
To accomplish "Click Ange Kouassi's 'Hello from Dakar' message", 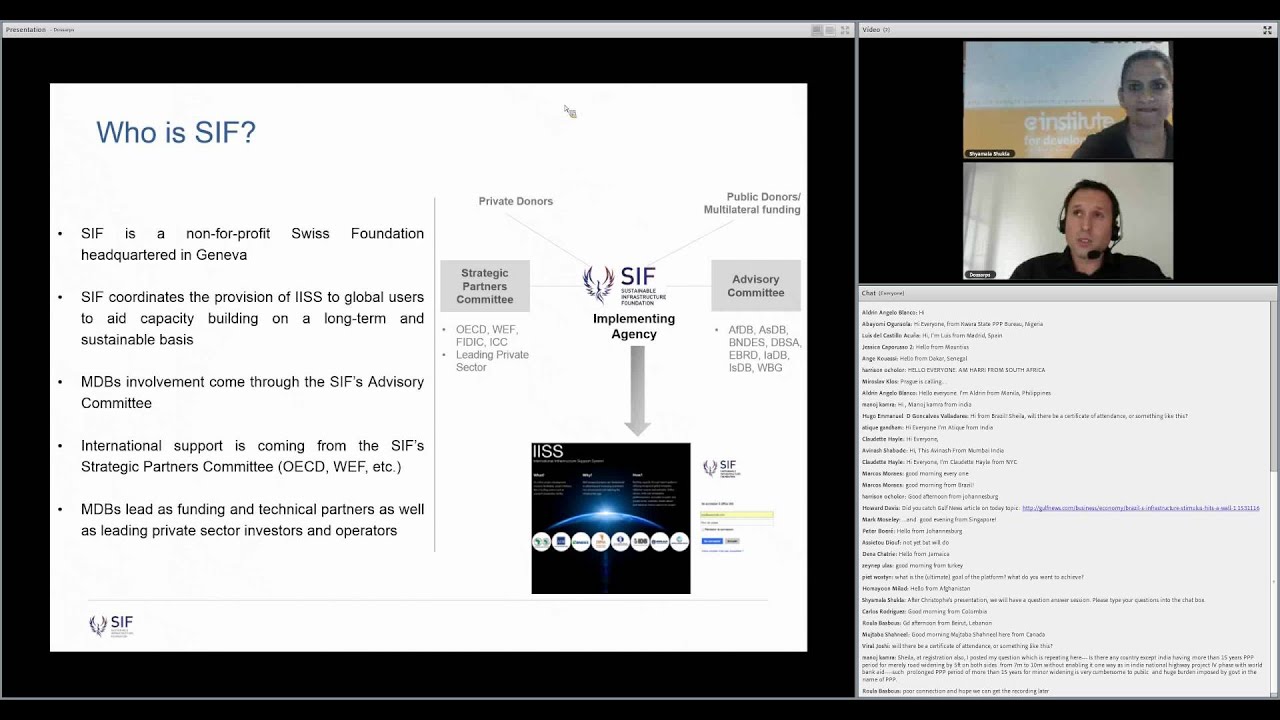I will click(x=915, y=358).
